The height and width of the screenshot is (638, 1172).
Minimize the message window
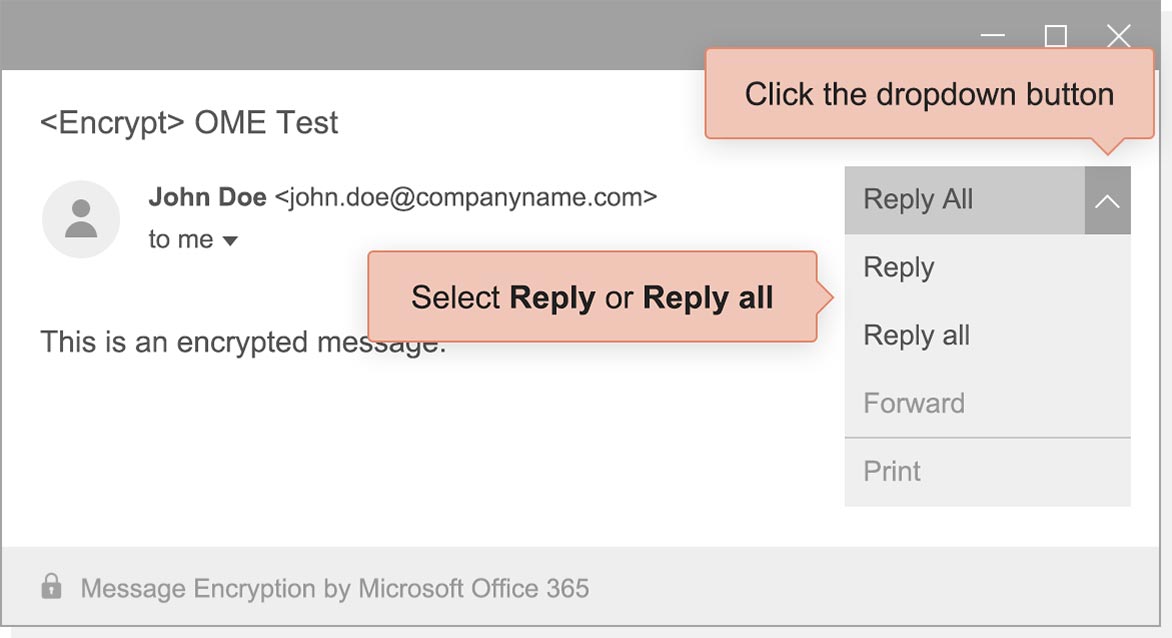993,36
